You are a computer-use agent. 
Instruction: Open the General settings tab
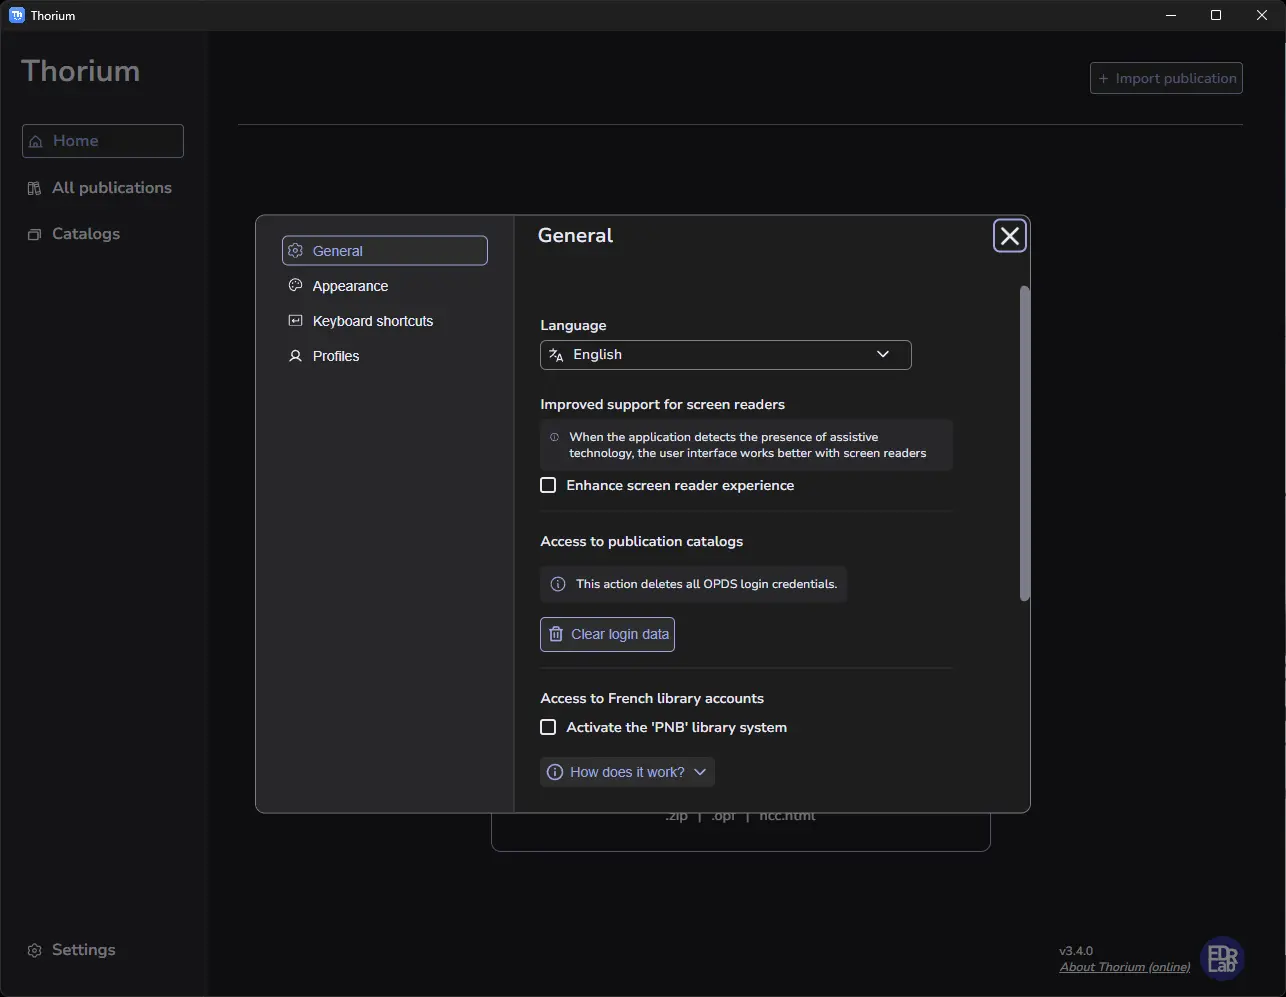pos(385,251)
